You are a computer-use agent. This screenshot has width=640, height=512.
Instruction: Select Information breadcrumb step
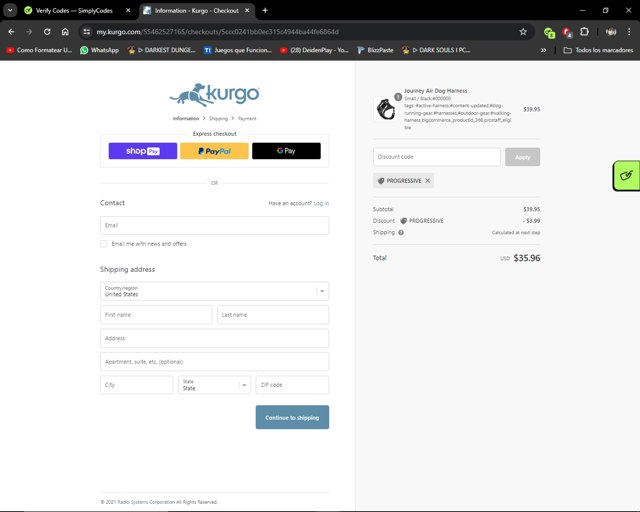(186, 118)
